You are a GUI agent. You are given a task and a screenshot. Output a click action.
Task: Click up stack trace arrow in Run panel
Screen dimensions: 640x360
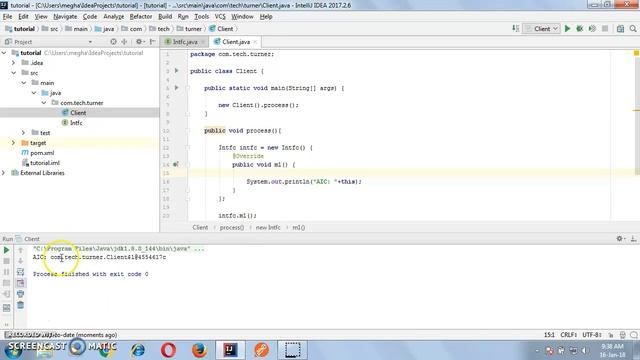click(20, 250)
